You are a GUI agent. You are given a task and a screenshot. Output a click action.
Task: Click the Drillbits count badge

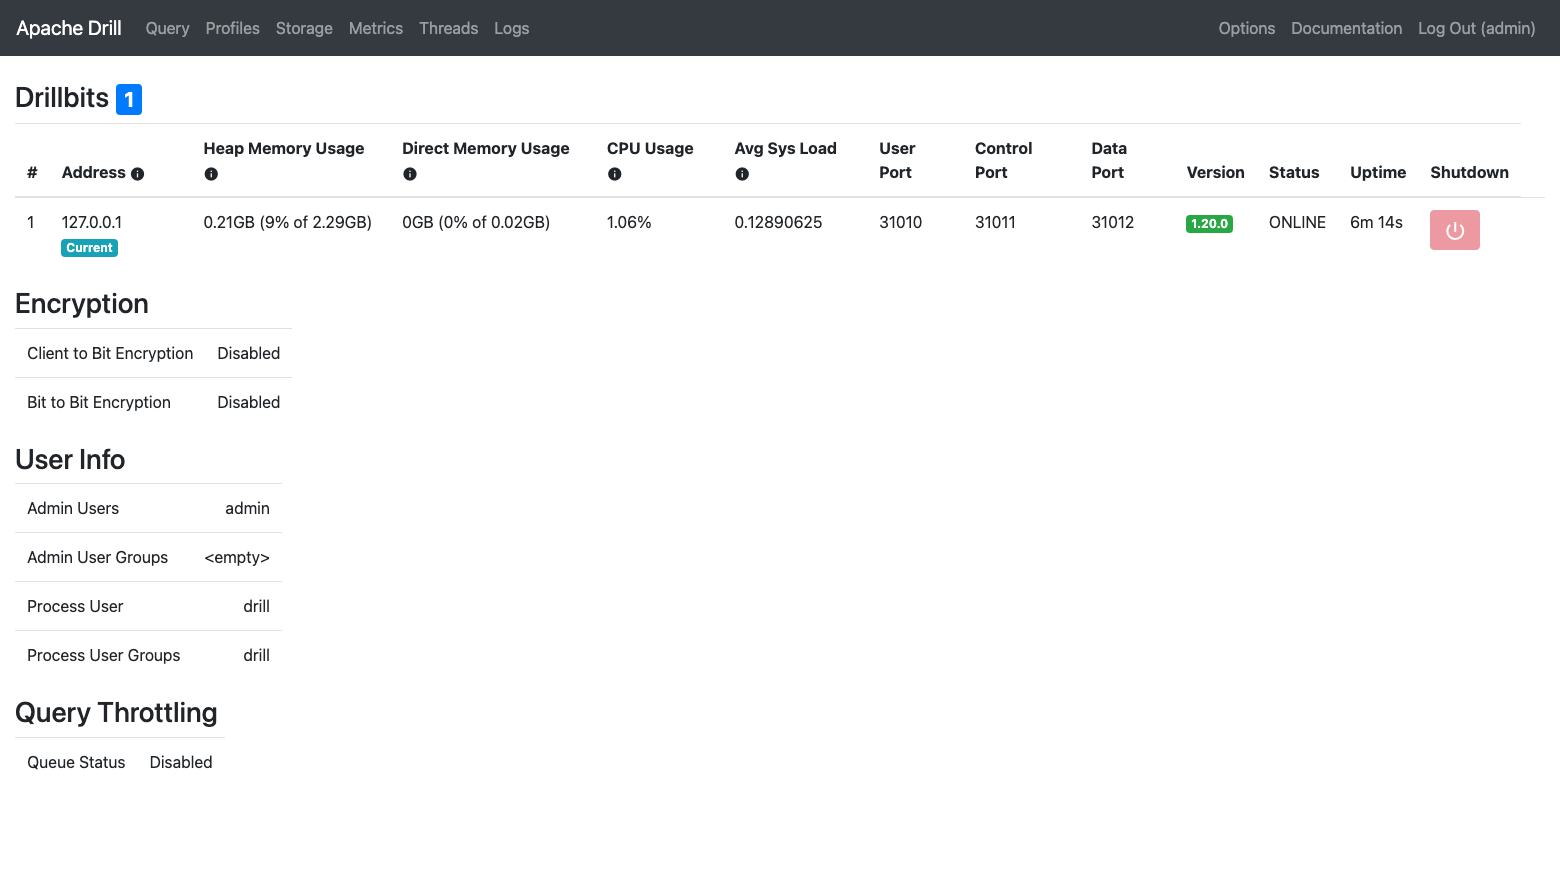129,99
